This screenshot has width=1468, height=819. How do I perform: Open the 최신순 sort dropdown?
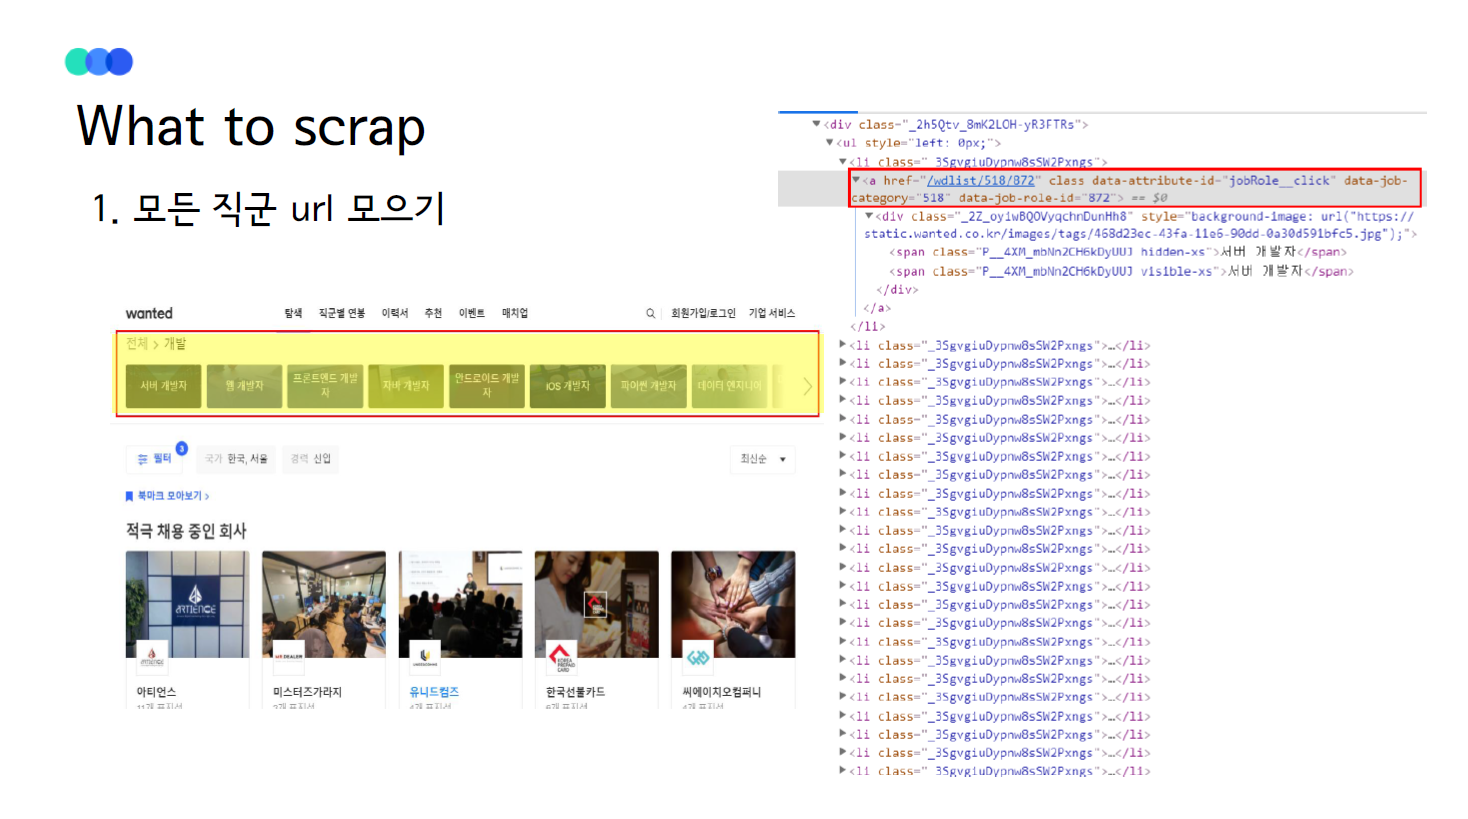click(x=763, y=459)
